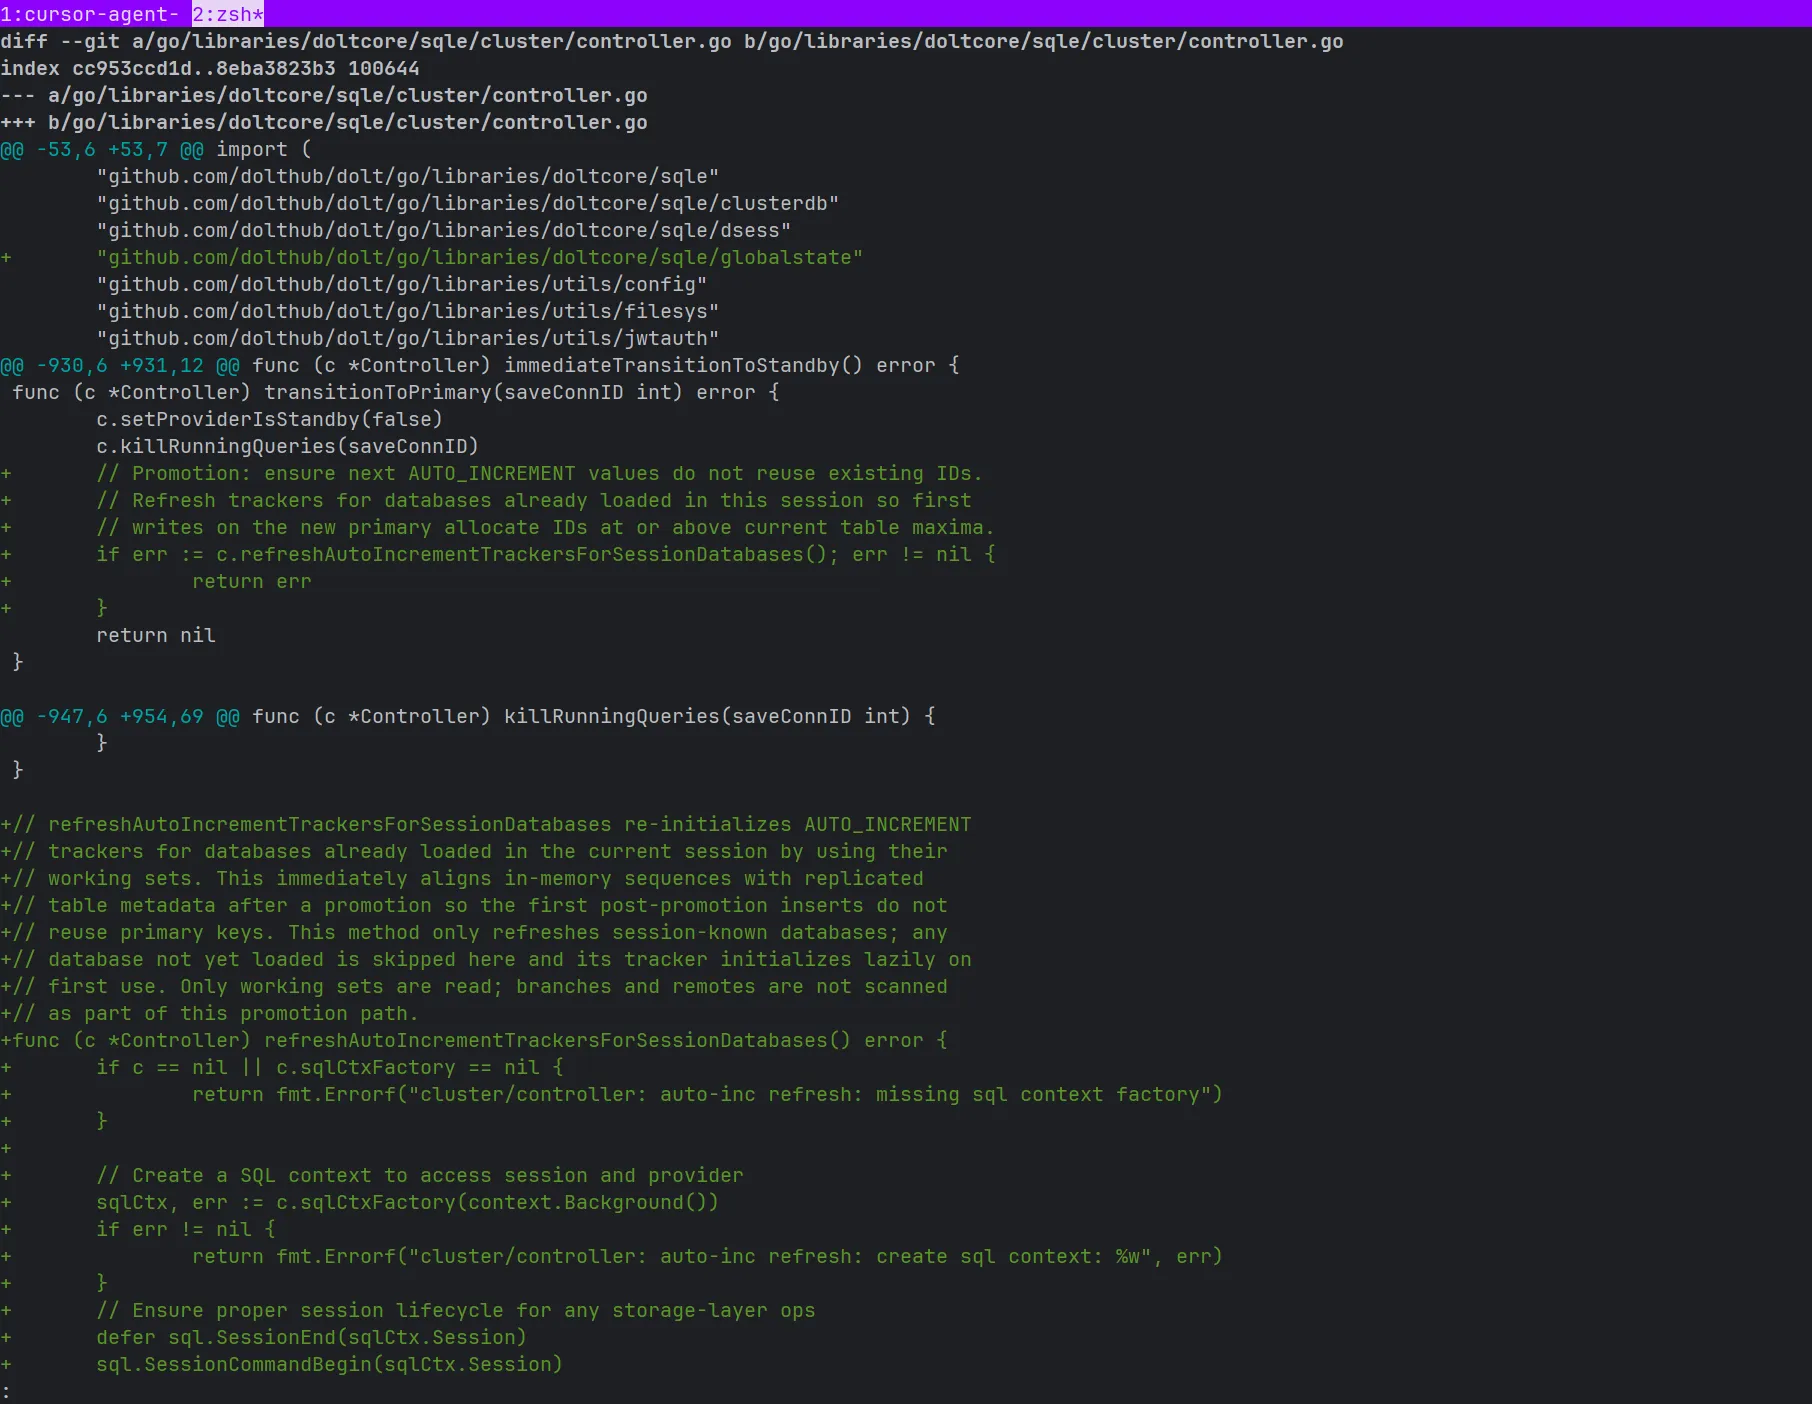The height and width of the screenshot is (1404, 1812).
Task: Select the commit index cc953ccd1d..8eba3823b3
Action: [210, 68]
